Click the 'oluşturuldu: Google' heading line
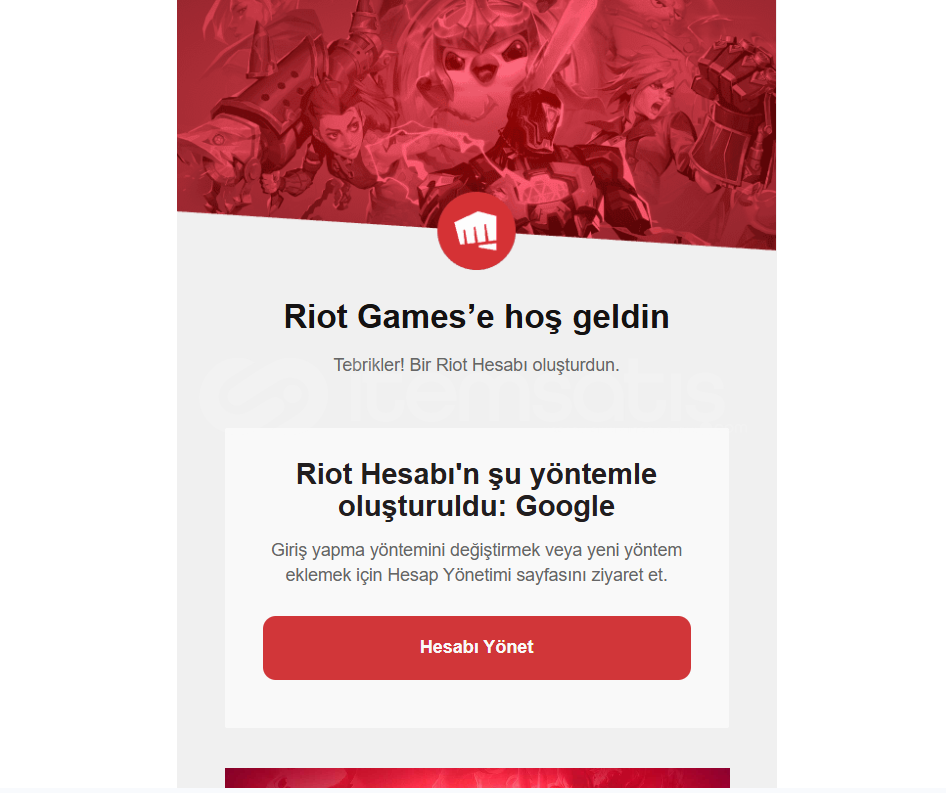This screenshot has height=793, width=946. pyautogui.click(x=477, y=506)
